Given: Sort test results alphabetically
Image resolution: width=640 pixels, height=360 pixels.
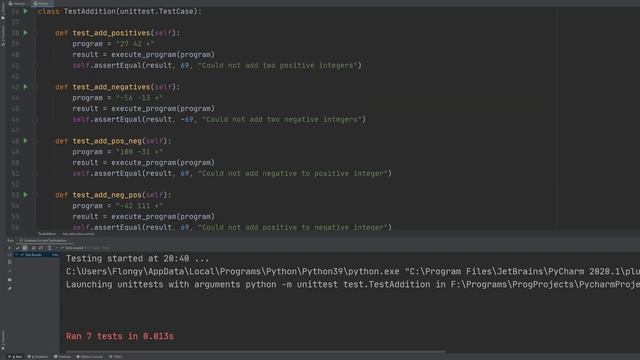Looking at the screenshot, I should [x=33, y=248].
